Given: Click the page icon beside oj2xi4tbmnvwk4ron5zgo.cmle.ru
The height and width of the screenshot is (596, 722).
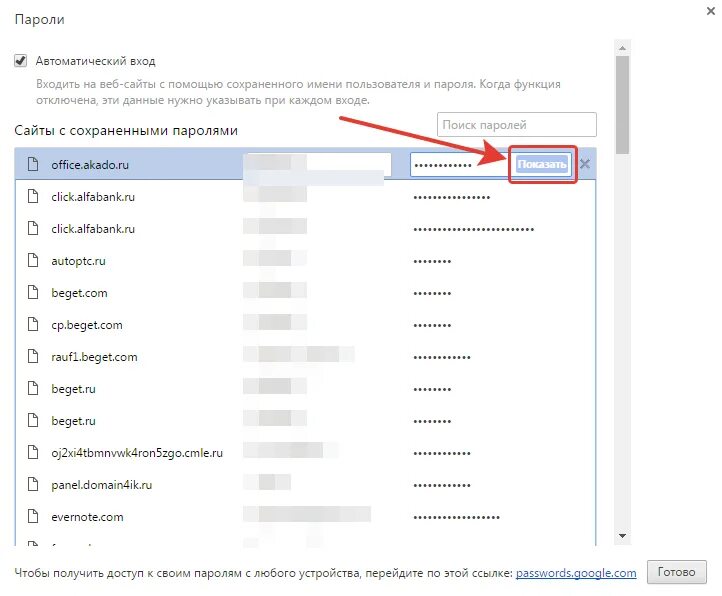Looking at the screenshot, I should tap(33, 452).
